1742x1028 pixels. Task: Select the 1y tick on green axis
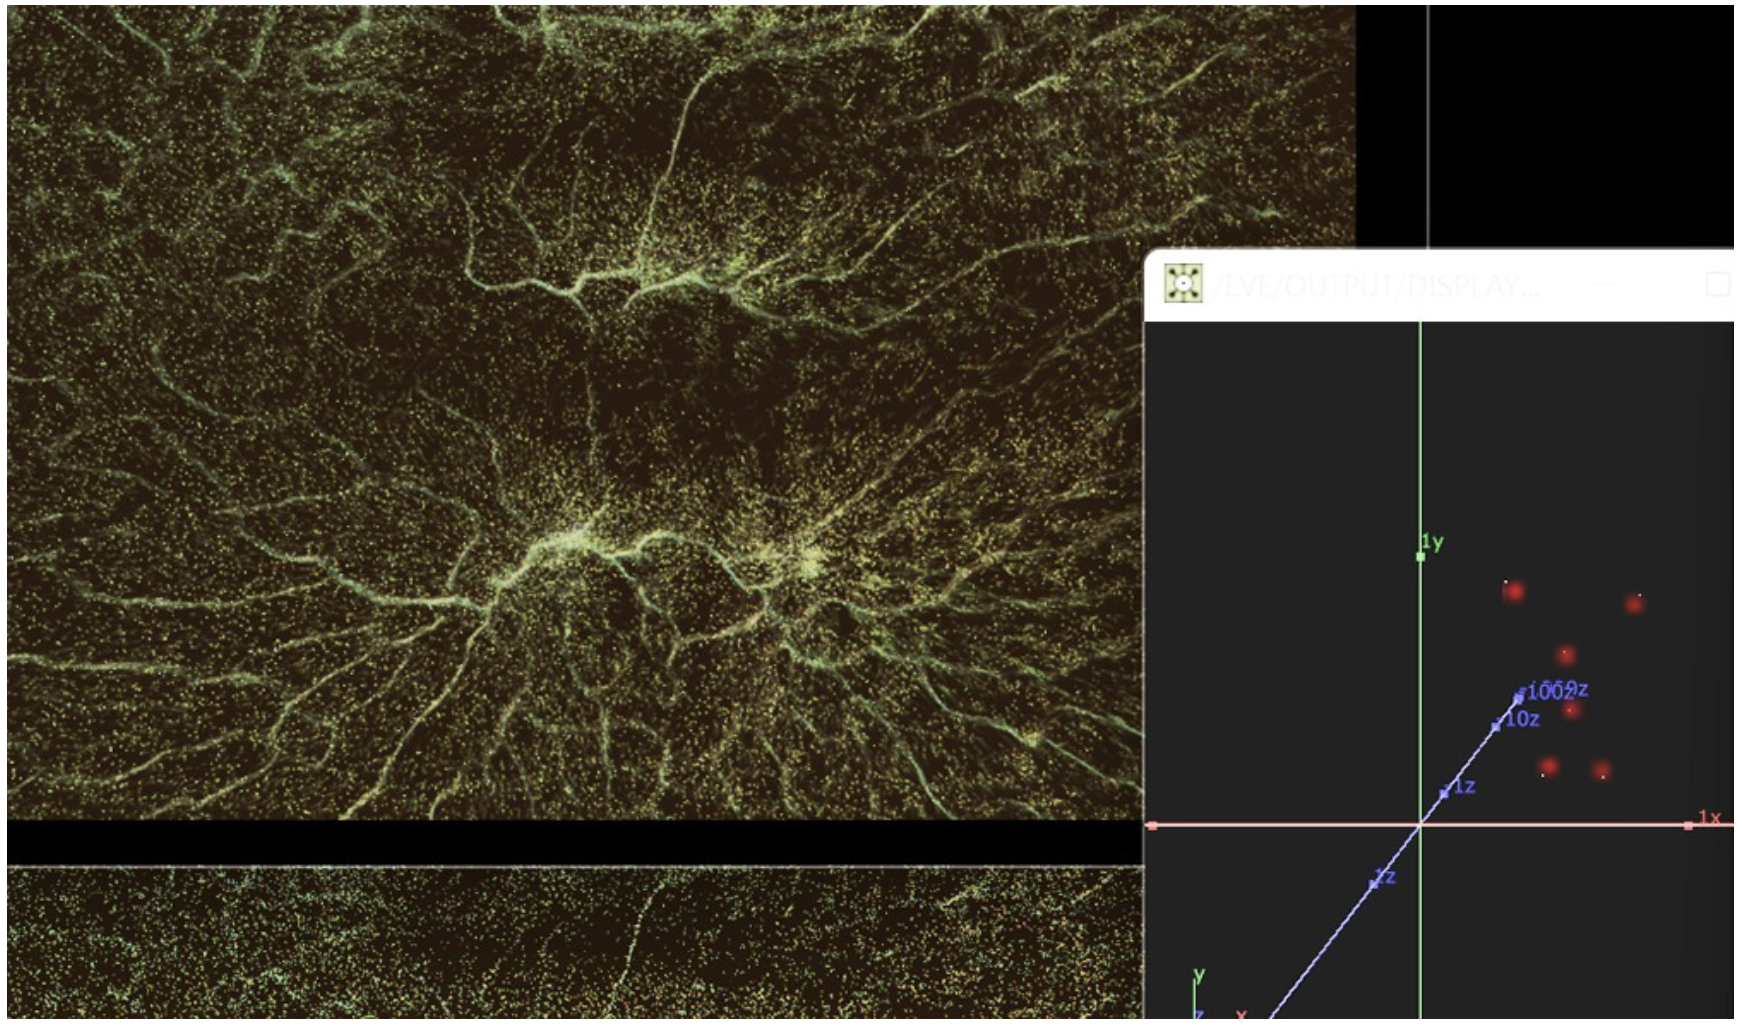click(x=1421, y=556)
